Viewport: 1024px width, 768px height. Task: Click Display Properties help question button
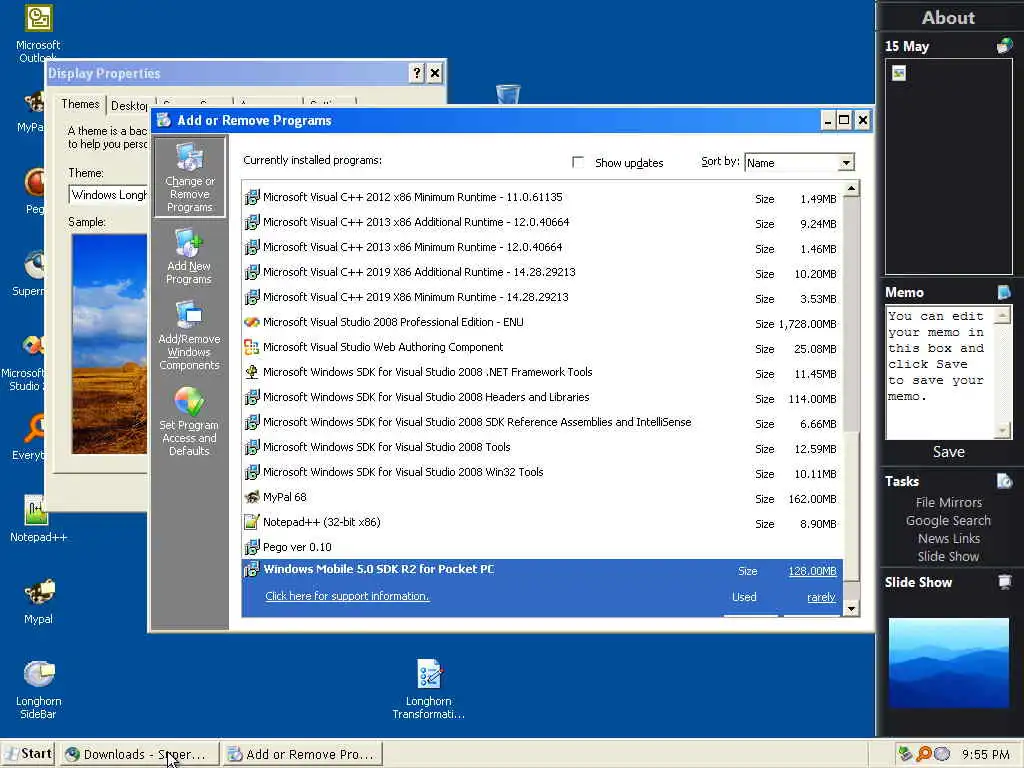(417, 73)
